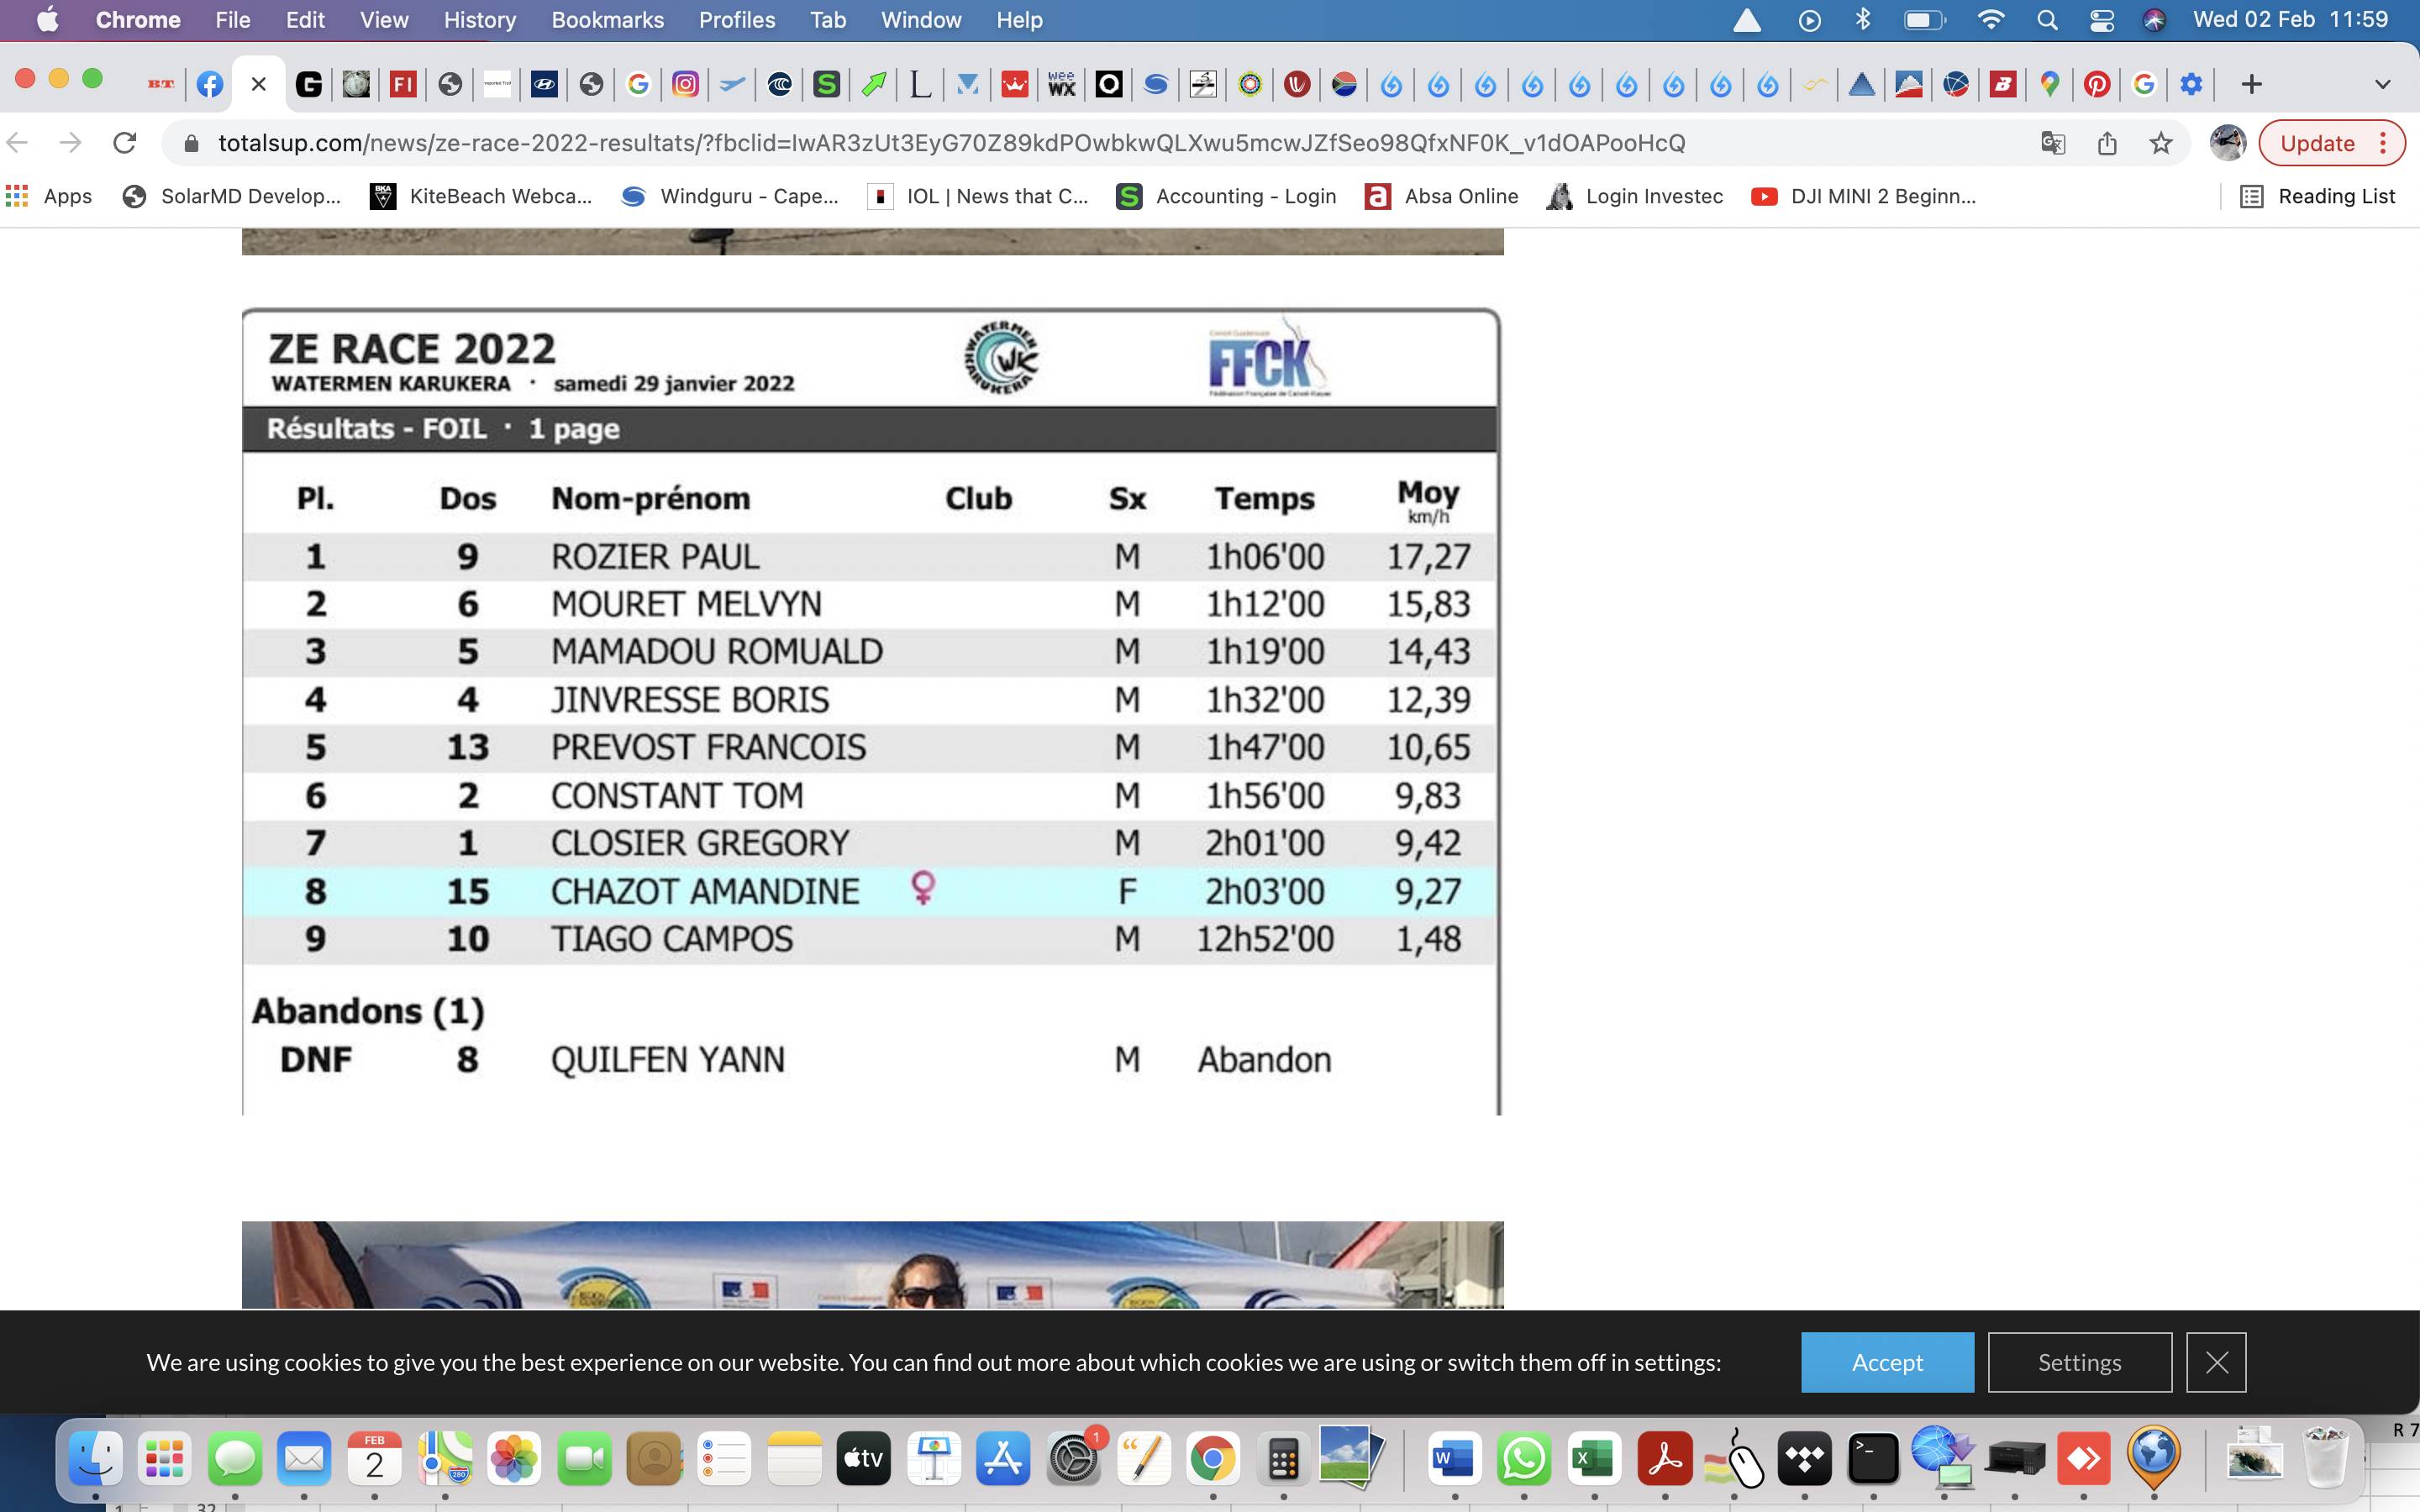Open Google Translate icon in address bar
This screenshot has height=1512, width=2420.
[x=2053, y=143]
